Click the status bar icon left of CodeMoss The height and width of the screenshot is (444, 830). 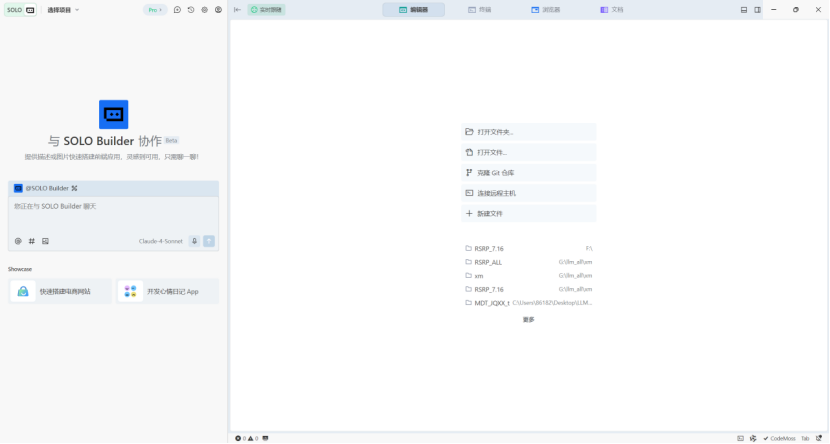[x=753, y=439]
